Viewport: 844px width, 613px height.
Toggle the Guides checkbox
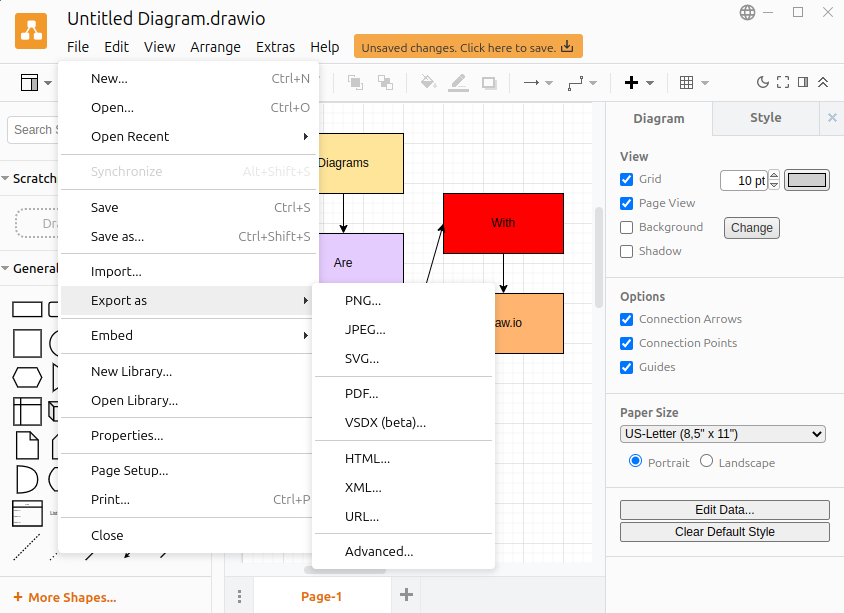626,367
